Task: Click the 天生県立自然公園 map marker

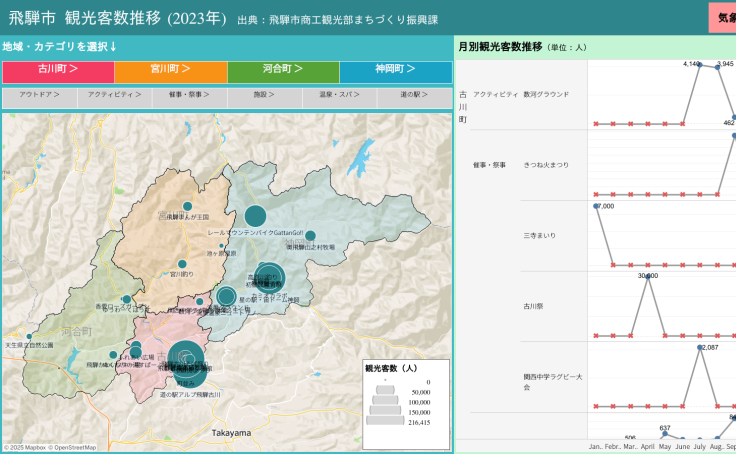Action: pyautogui.click(x=29, y=337)
